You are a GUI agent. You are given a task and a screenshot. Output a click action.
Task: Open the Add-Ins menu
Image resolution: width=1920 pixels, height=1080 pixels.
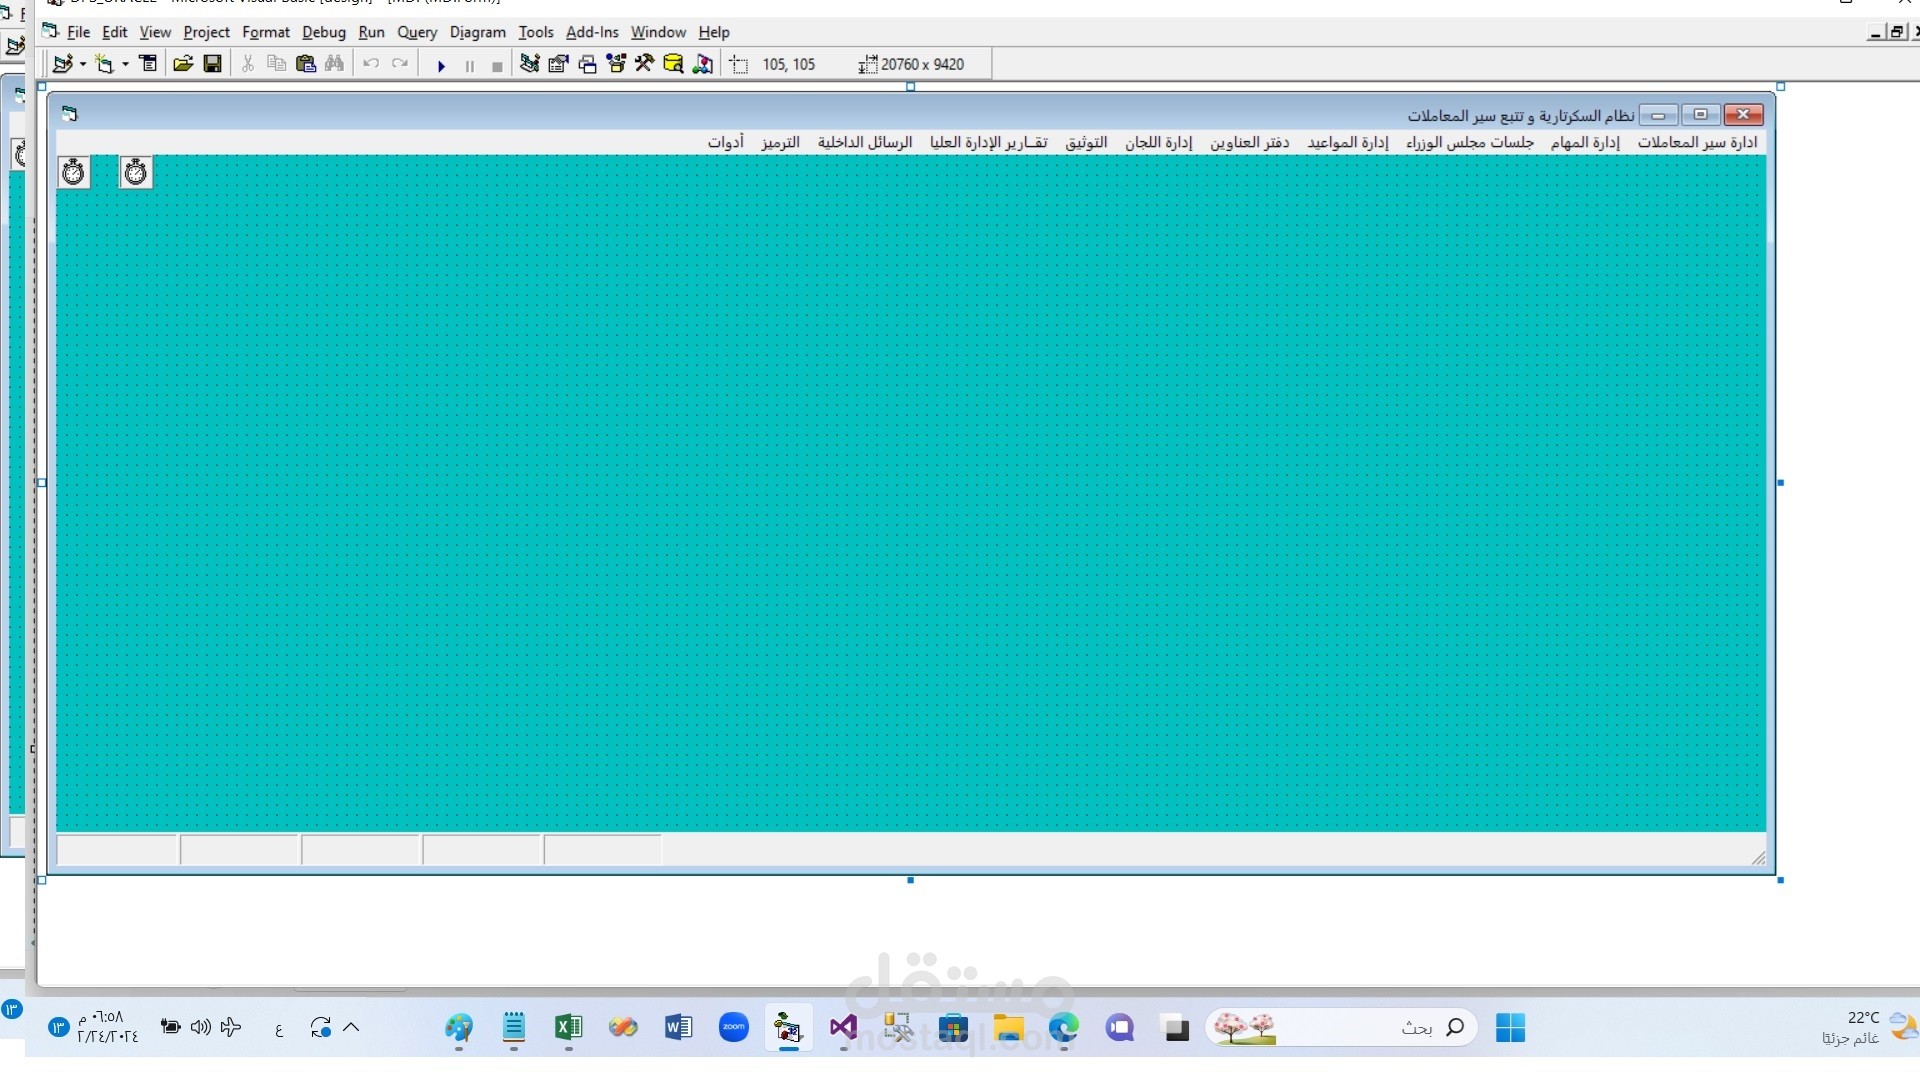coord(592,32)
